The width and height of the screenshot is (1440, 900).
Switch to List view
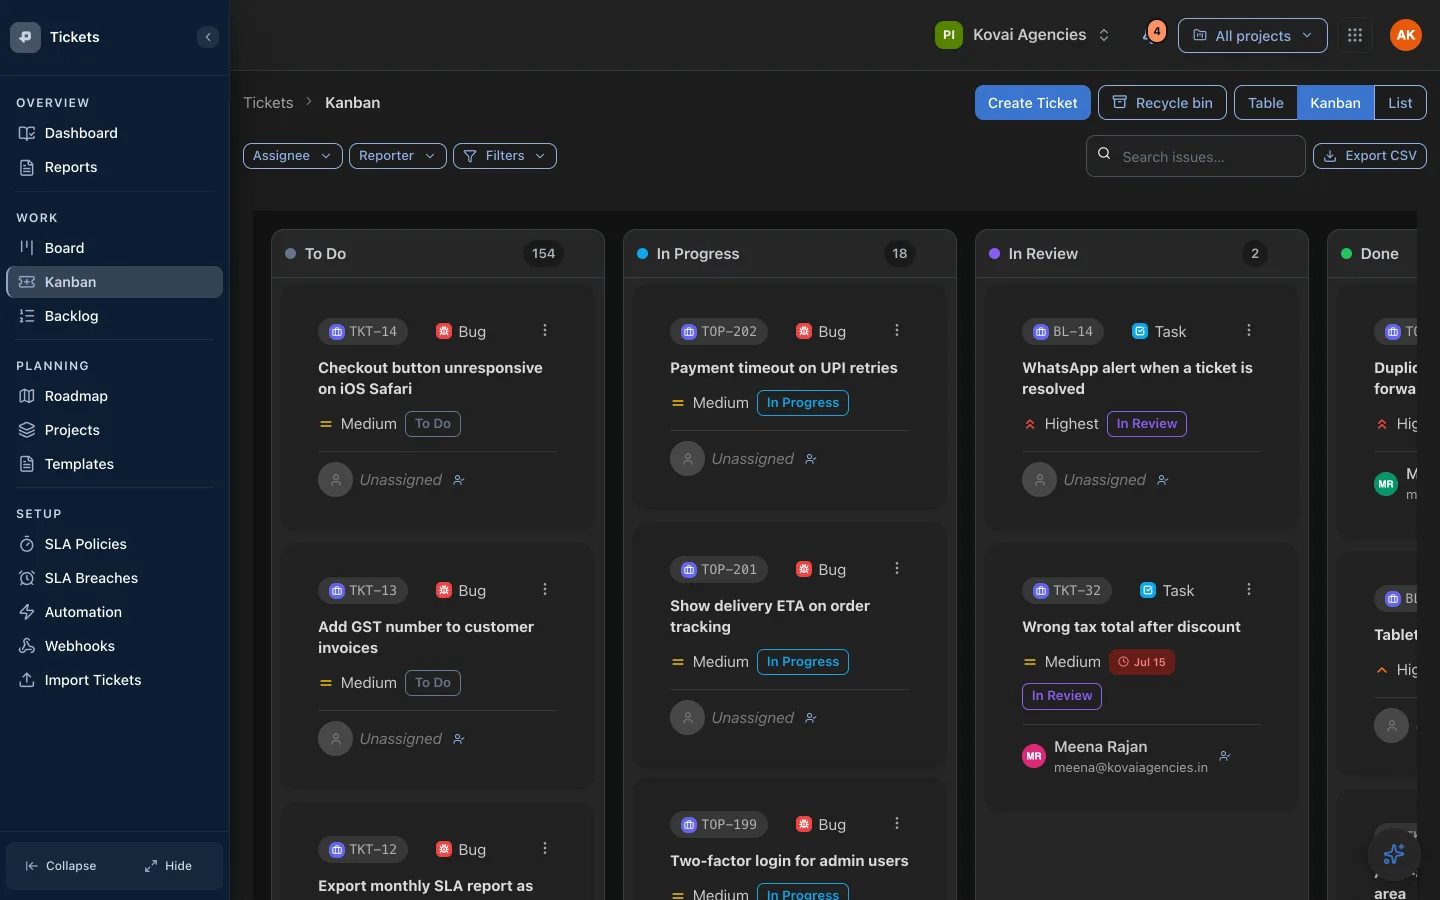coord(1400,103)
